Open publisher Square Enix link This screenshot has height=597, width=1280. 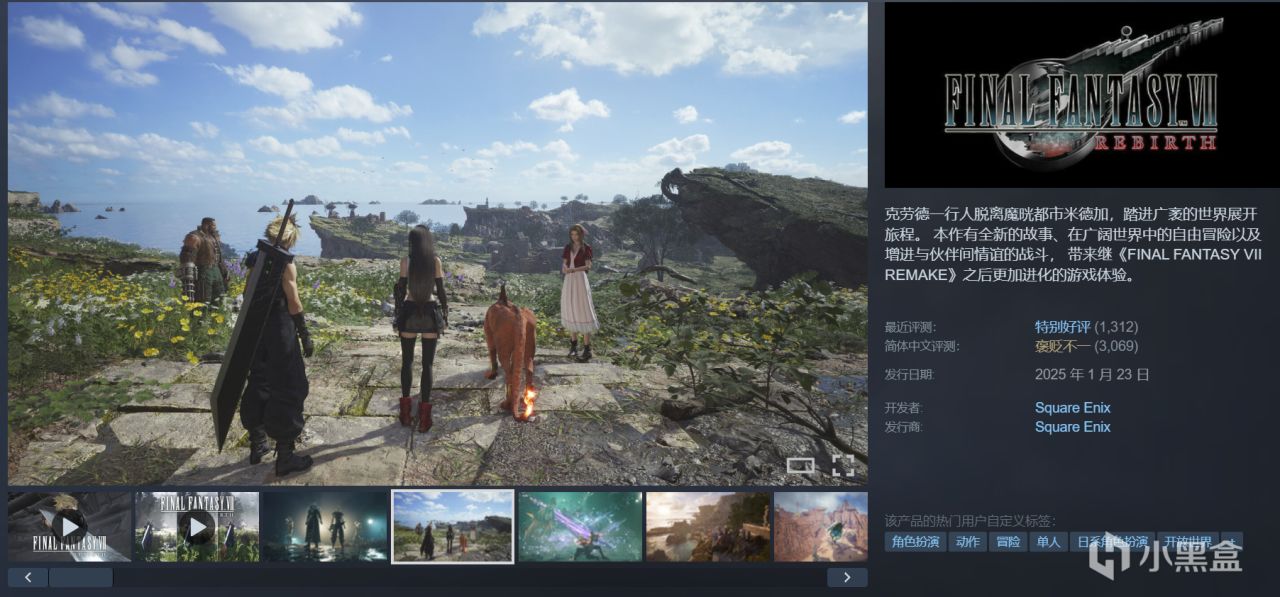1073,427
